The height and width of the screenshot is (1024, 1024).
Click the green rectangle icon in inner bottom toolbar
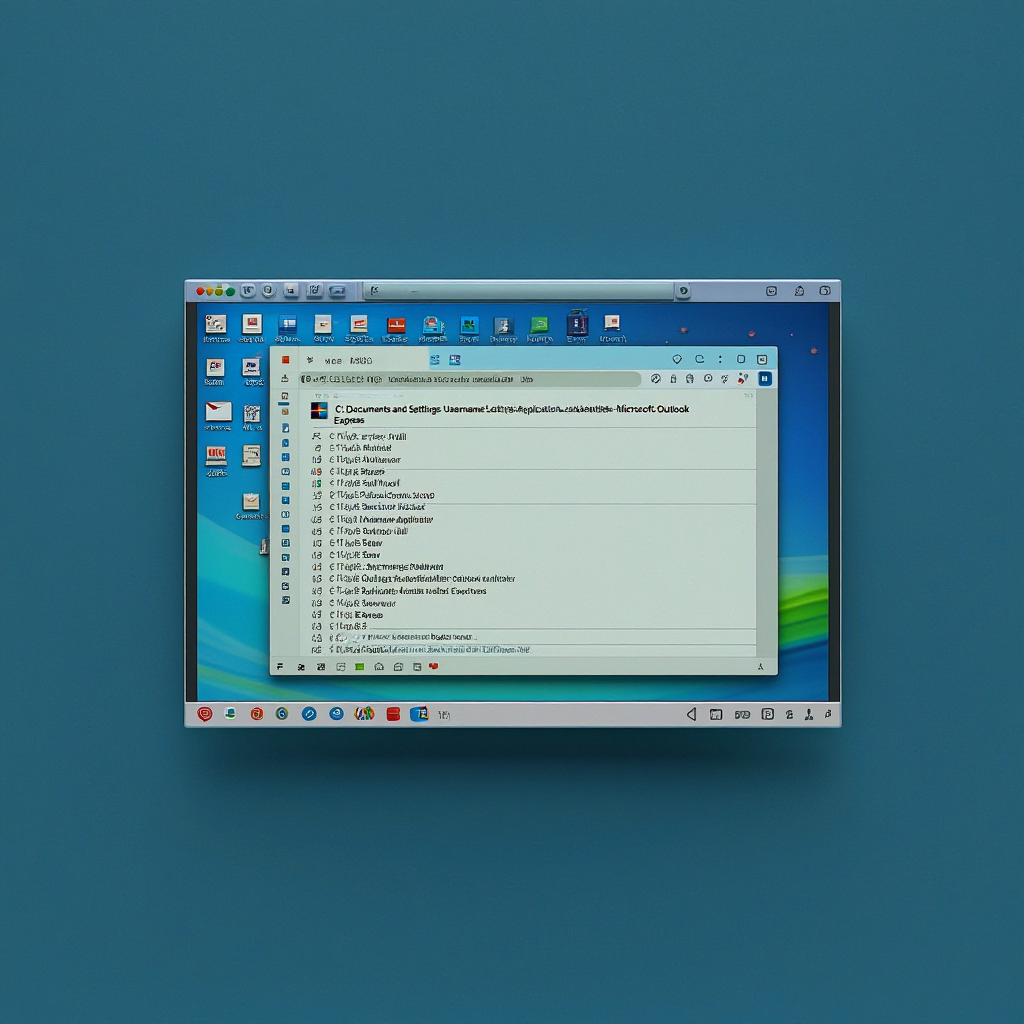click(x=359, y=667)
